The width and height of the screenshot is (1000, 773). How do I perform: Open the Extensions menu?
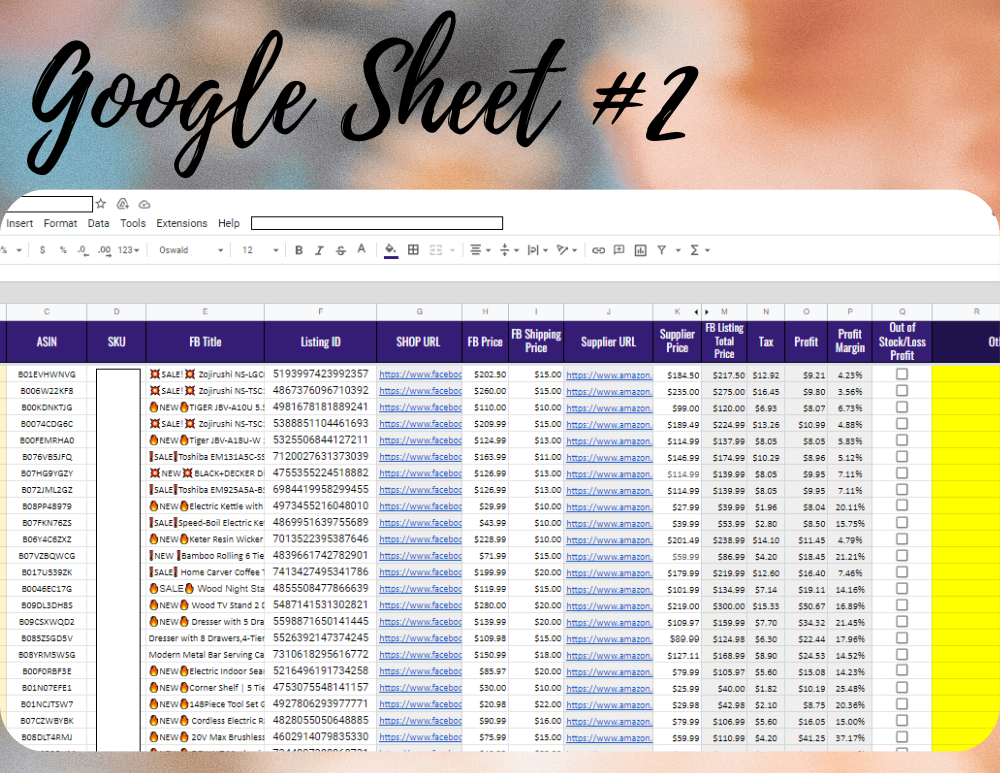(x=182, y=223)
